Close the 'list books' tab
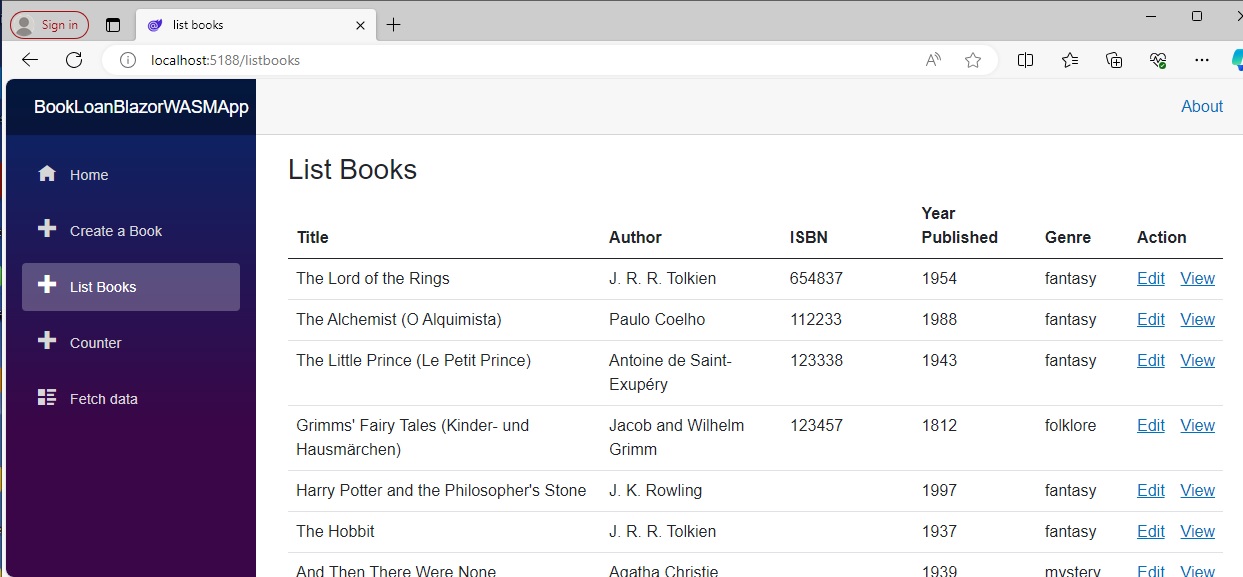Screen dimensions: 1243x577 (360, 25)
